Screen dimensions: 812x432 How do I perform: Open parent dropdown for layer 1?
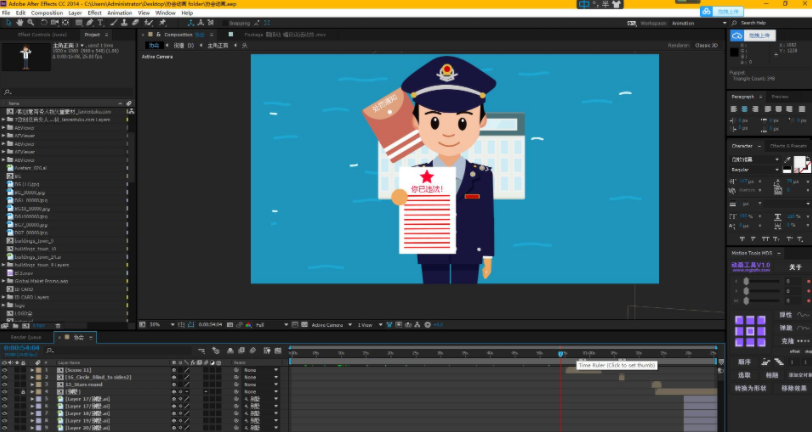[262, 370]
